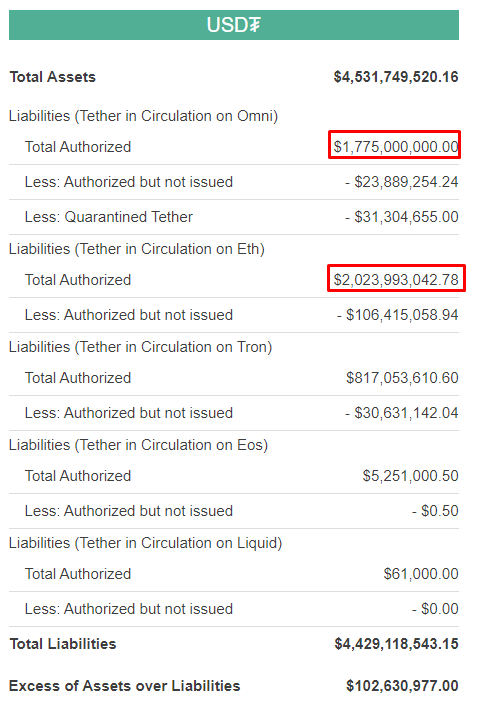Viewport: 481px width, 710px height.
Task: Click Tron Authorized but not issued $30,631,142.04
Action: coord(401,413)
